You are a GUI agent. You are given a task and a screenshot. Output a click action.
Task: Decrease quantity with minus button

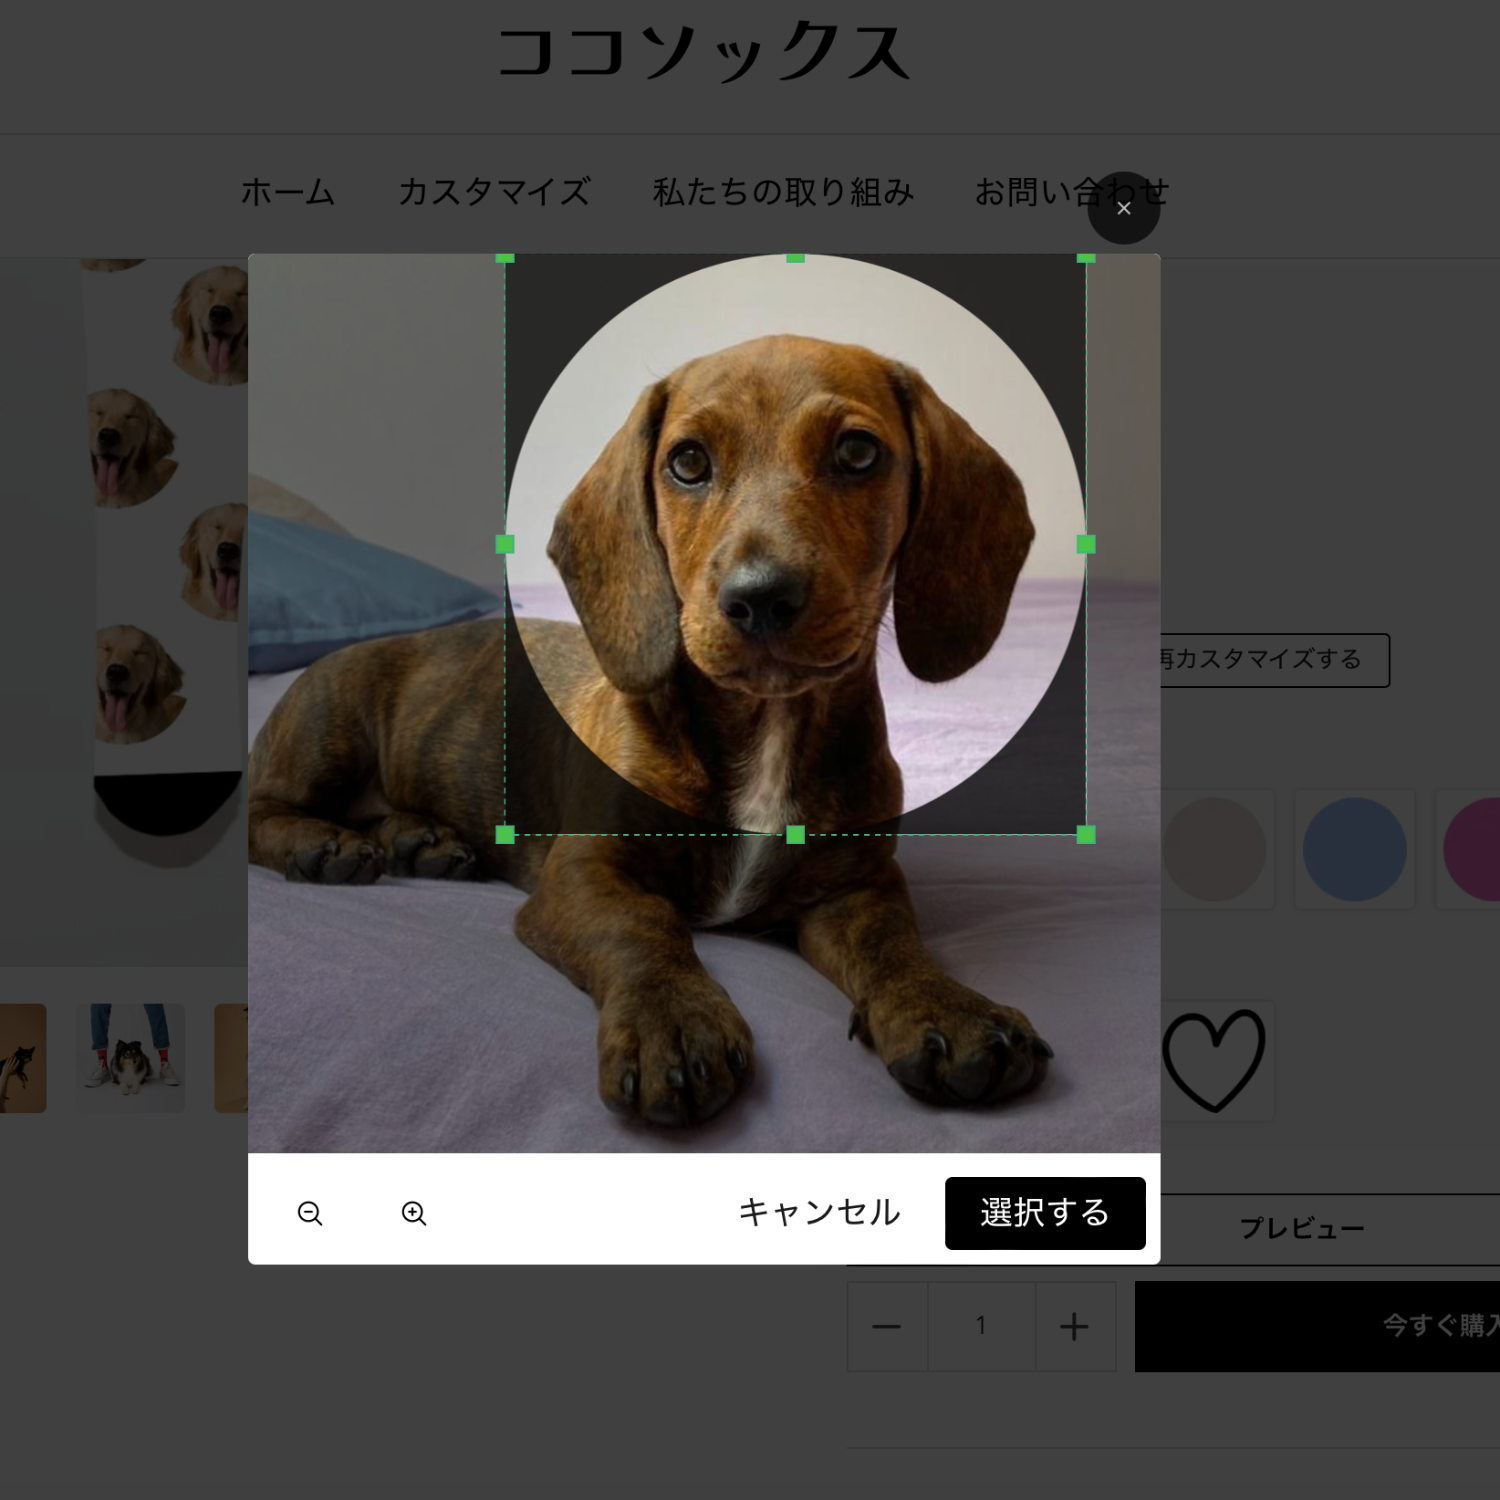[x=887, y=1327]
